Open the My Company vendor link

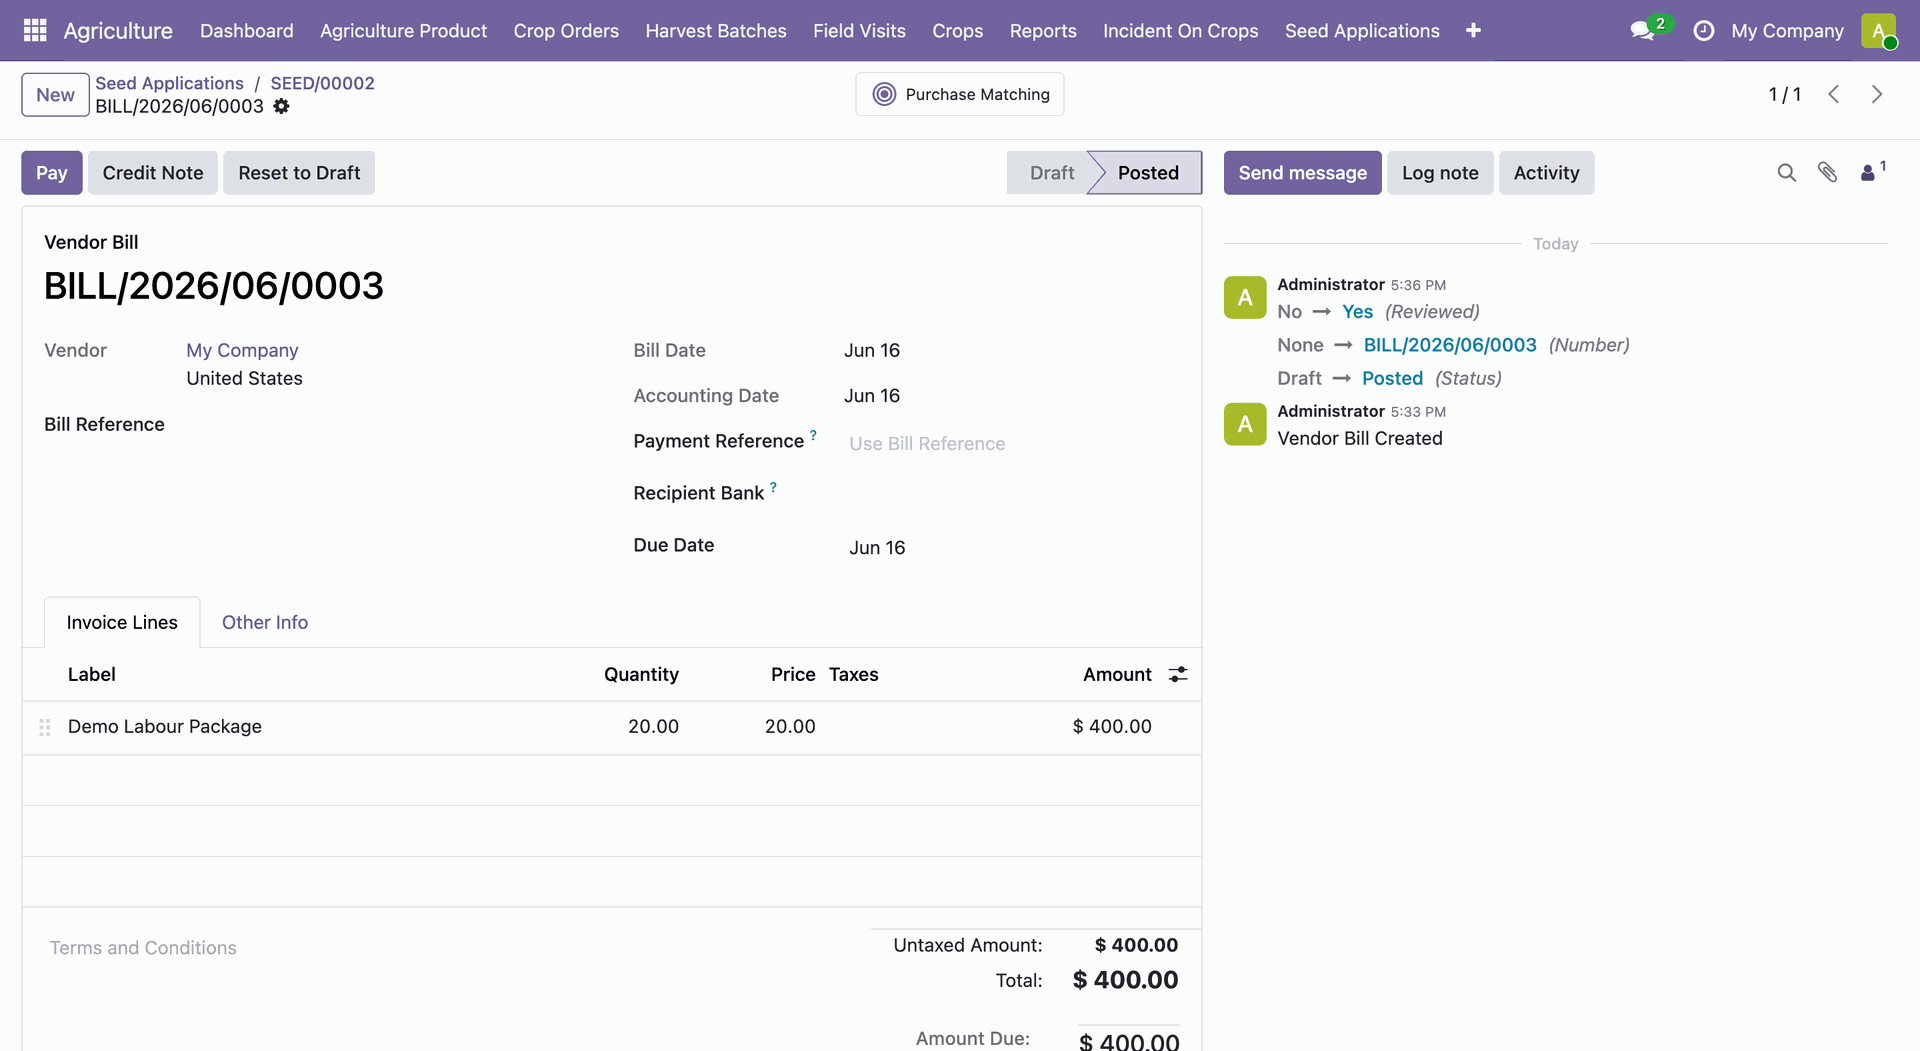point(242,350)
